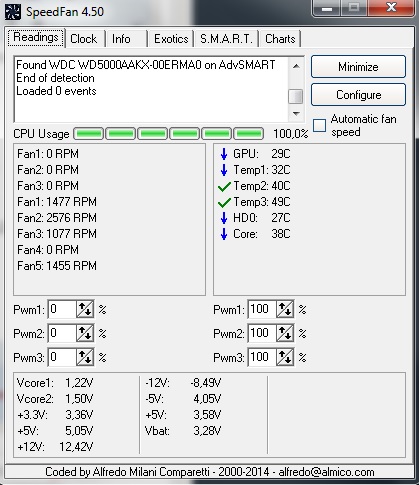Click the 'Loaded 0 events' log line

coord(56,91)
